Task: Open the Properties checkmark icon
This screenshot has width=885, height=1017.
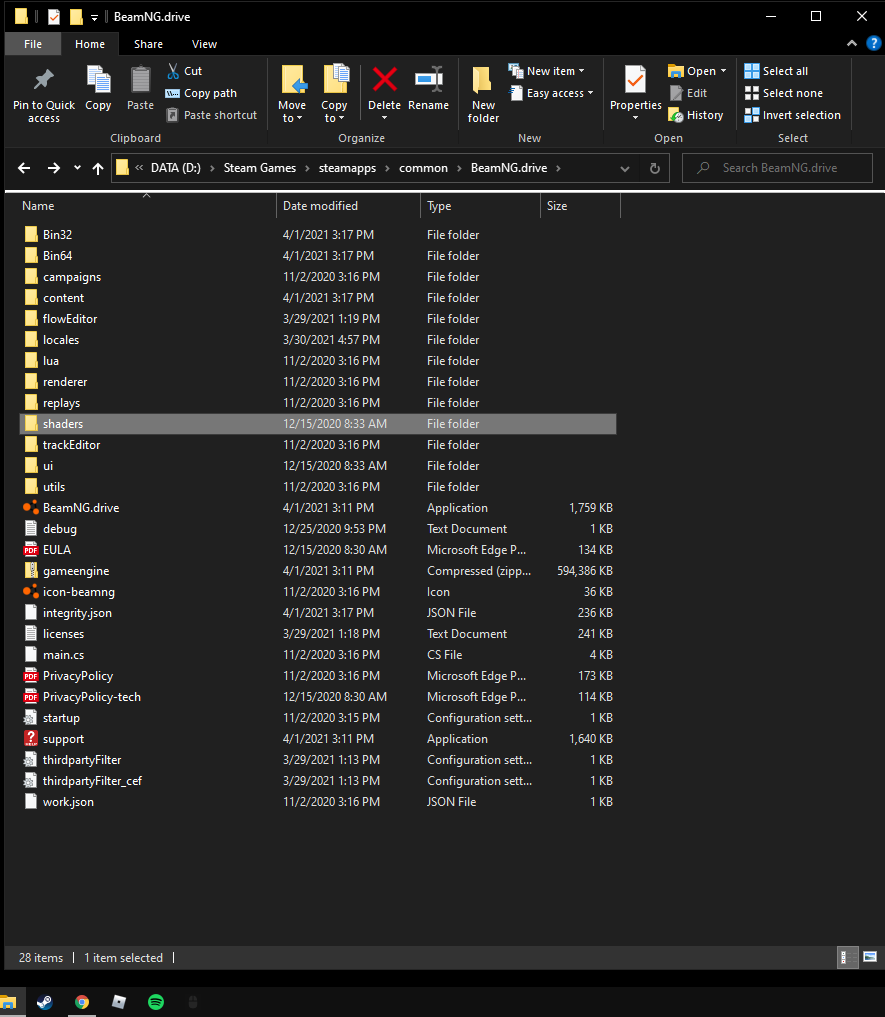Action: pos(635,80)
